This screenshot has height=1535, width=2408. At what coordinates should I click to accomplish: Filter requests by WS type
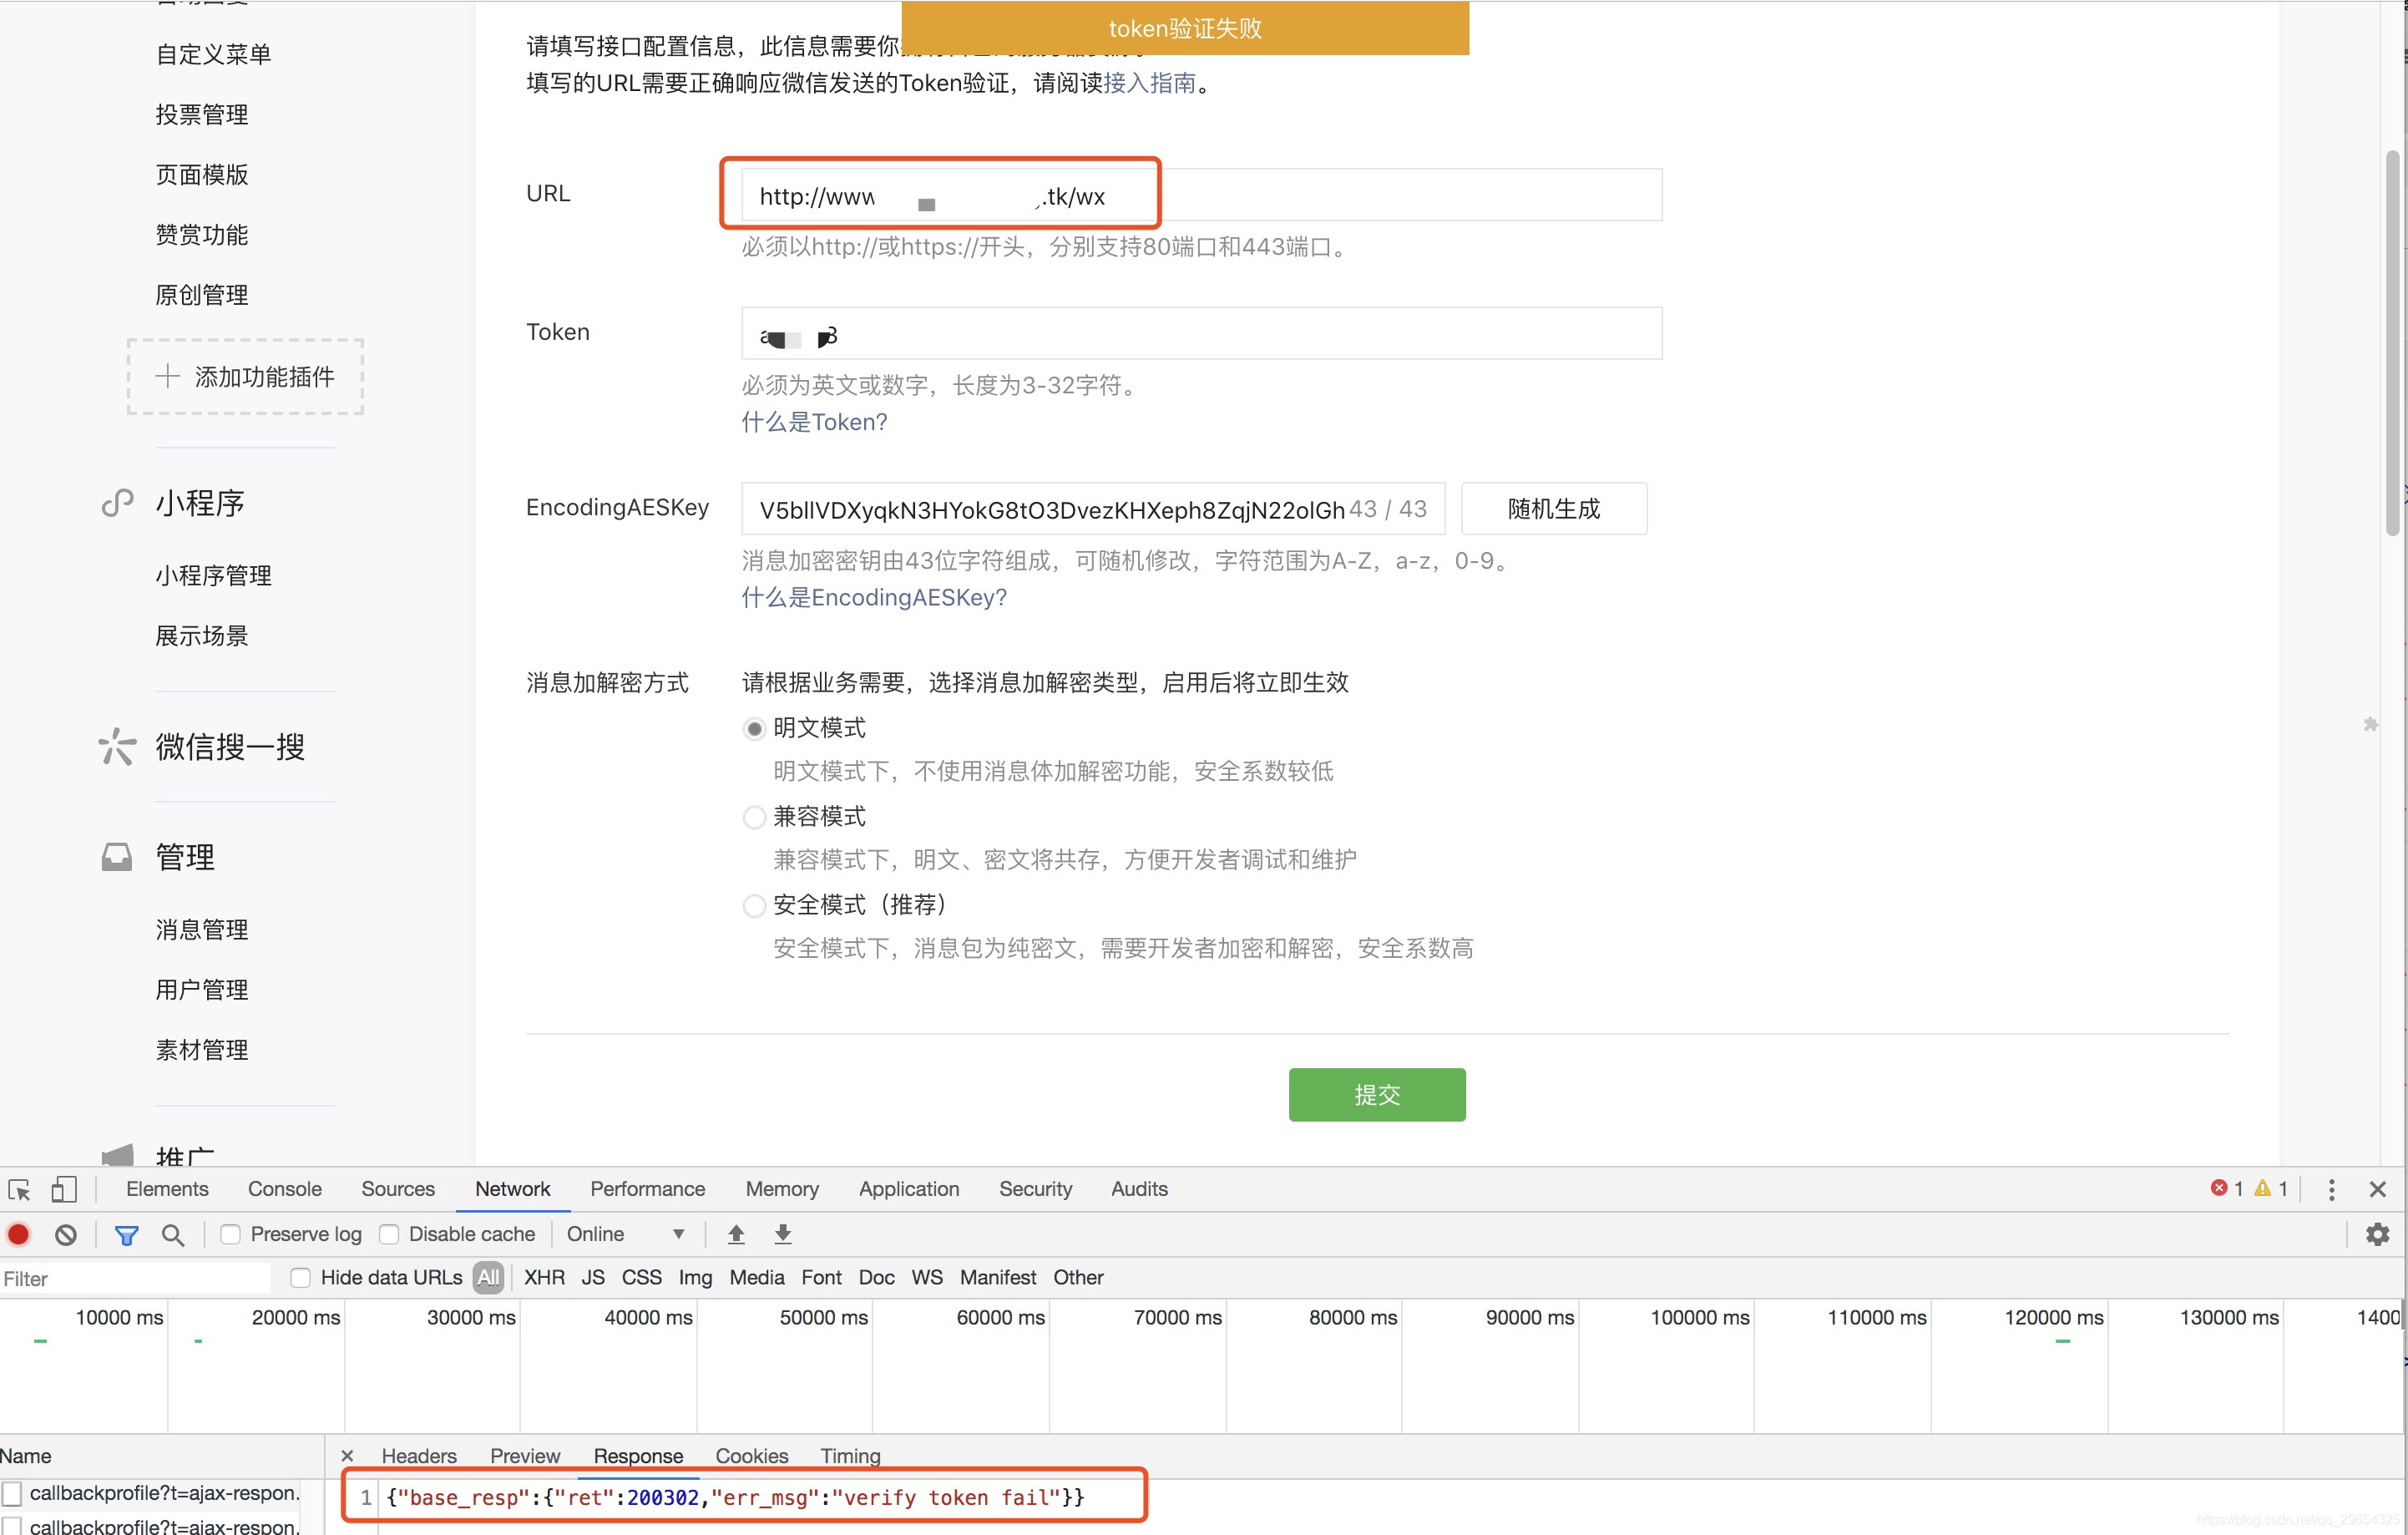pos(927,1277)
